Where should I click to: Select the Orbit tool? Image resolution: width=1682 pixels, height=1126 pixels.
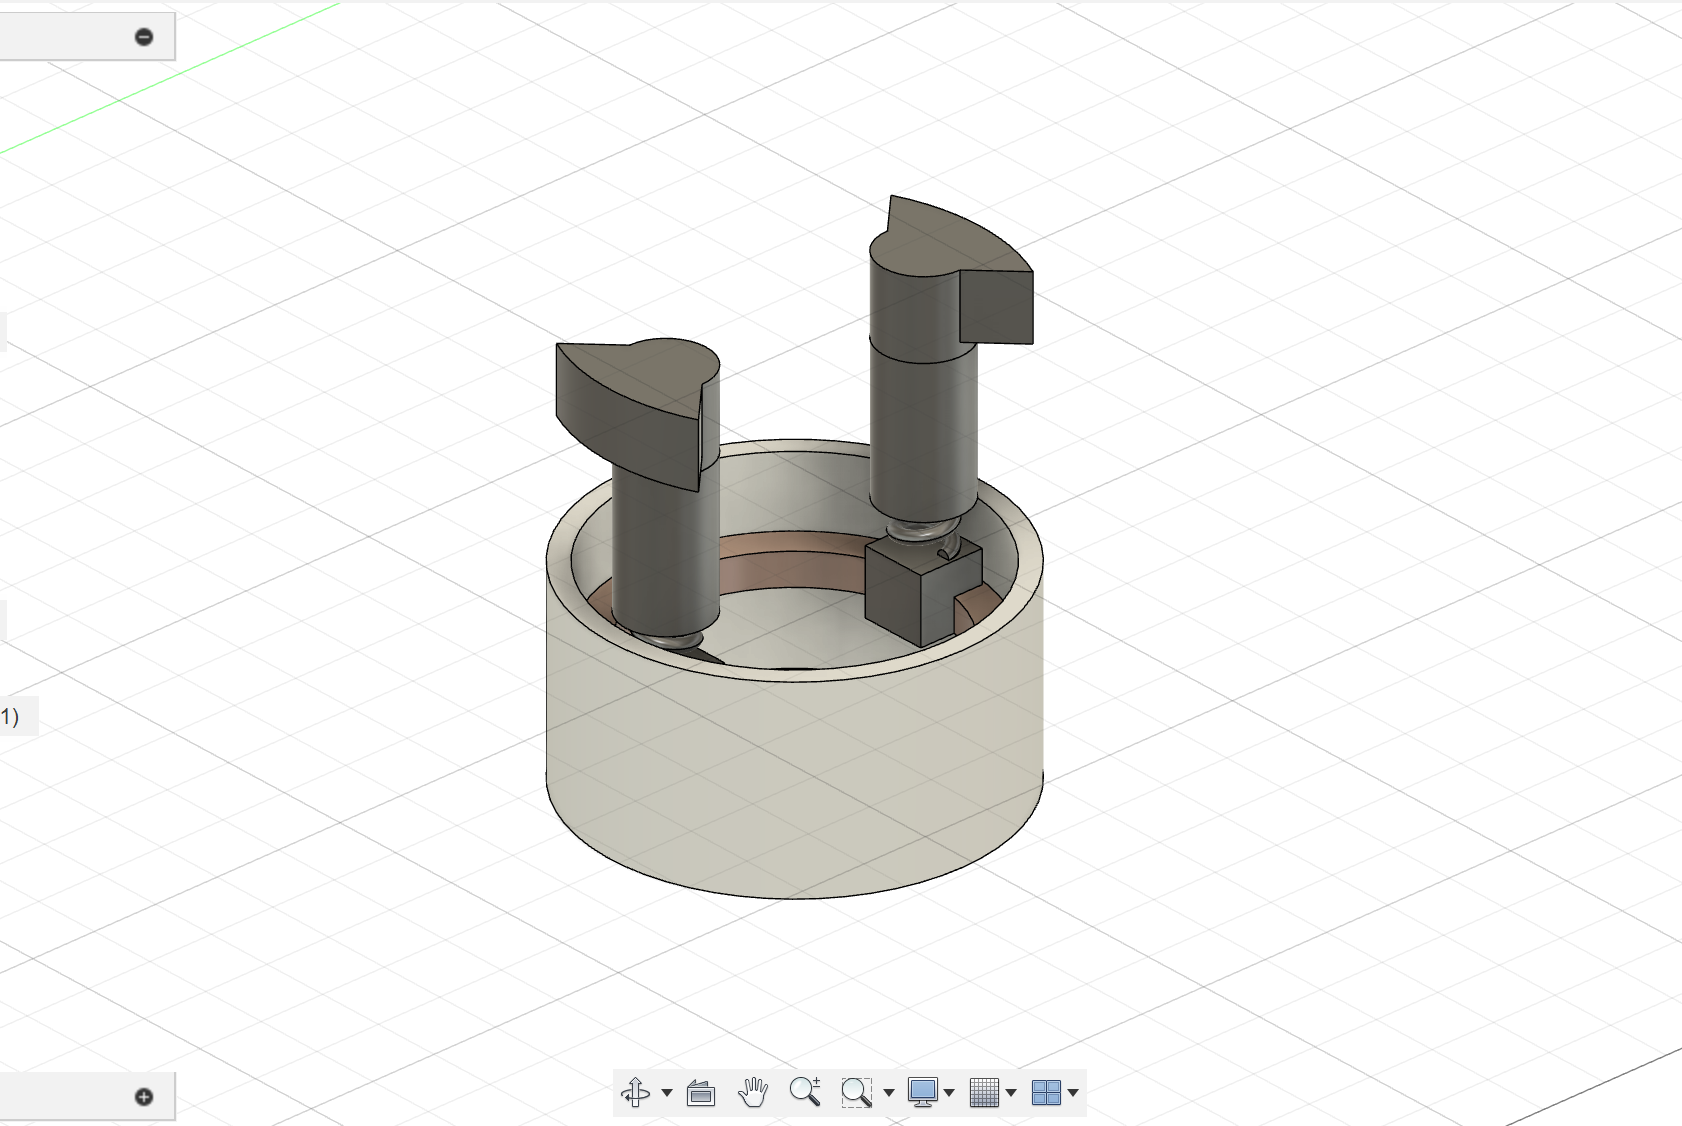click(636, 1092)
